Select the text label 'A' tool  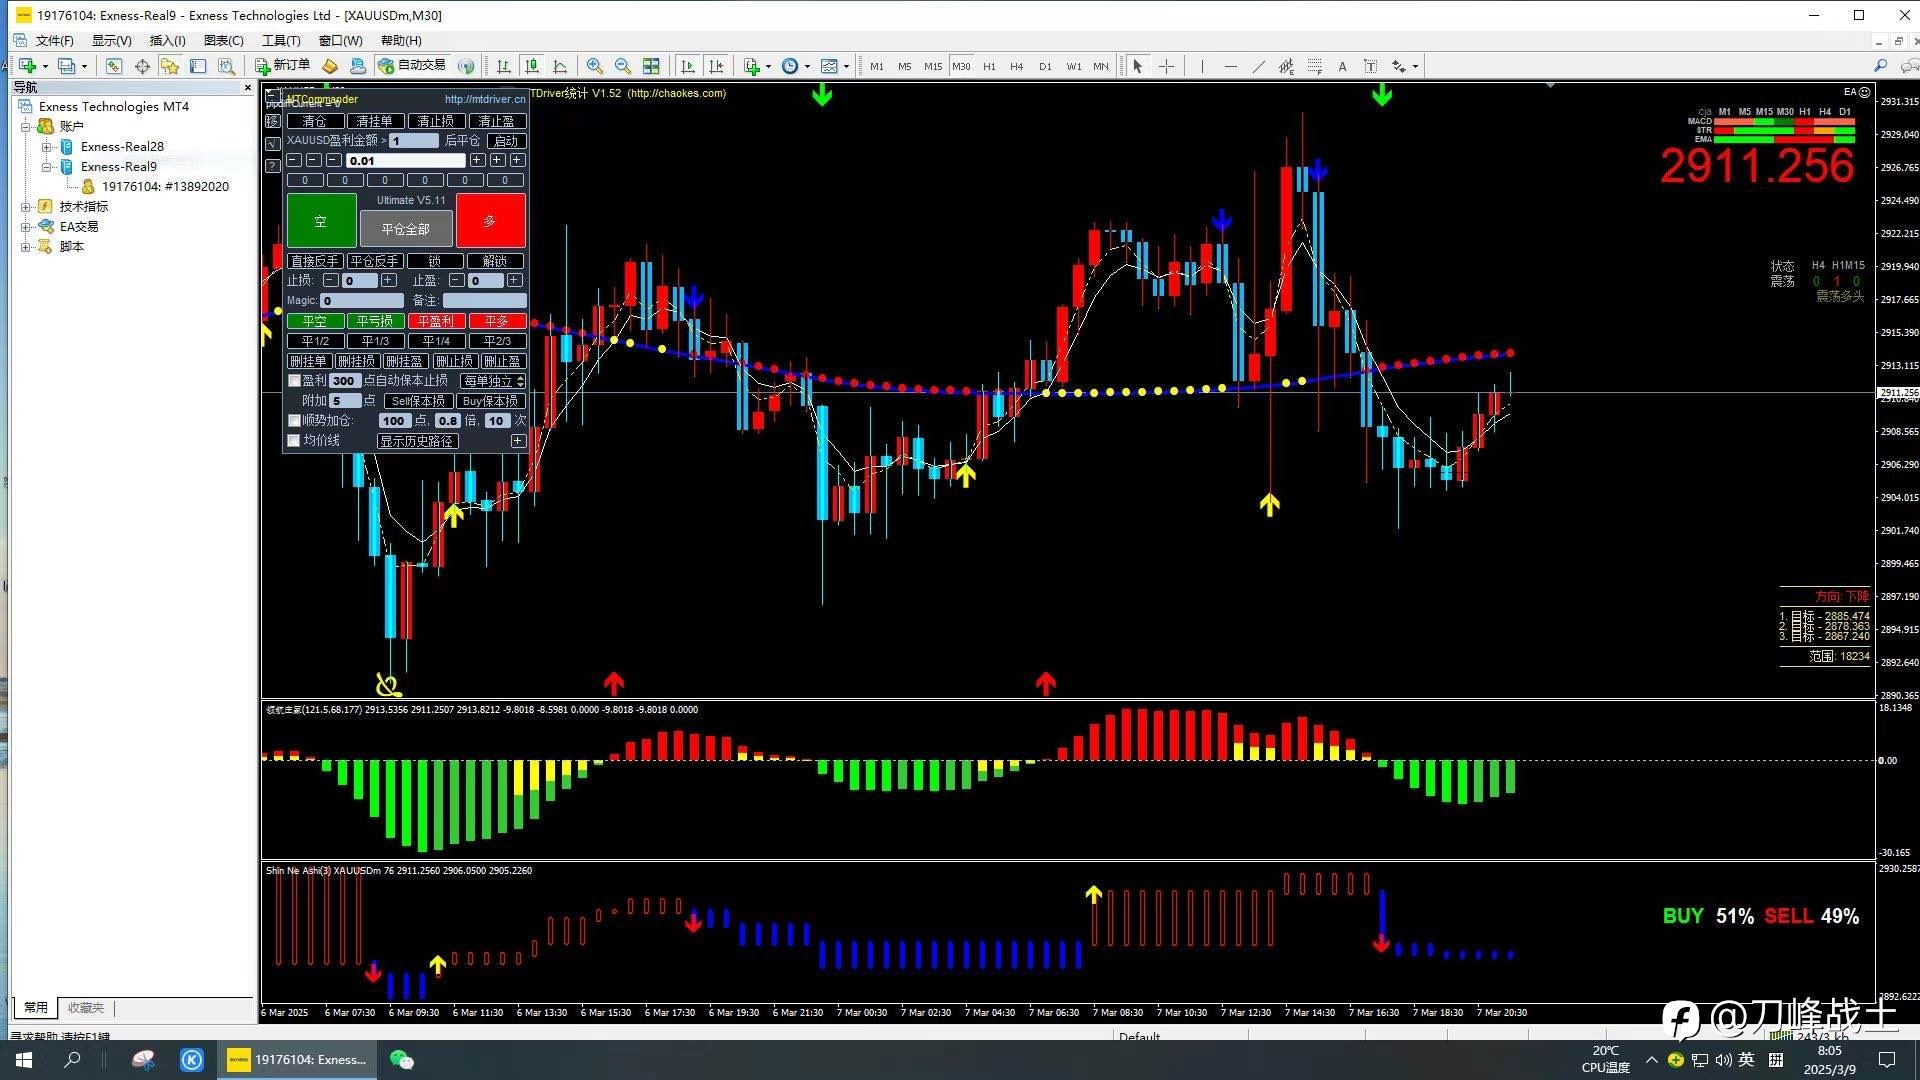click(x=1342, y=66)
